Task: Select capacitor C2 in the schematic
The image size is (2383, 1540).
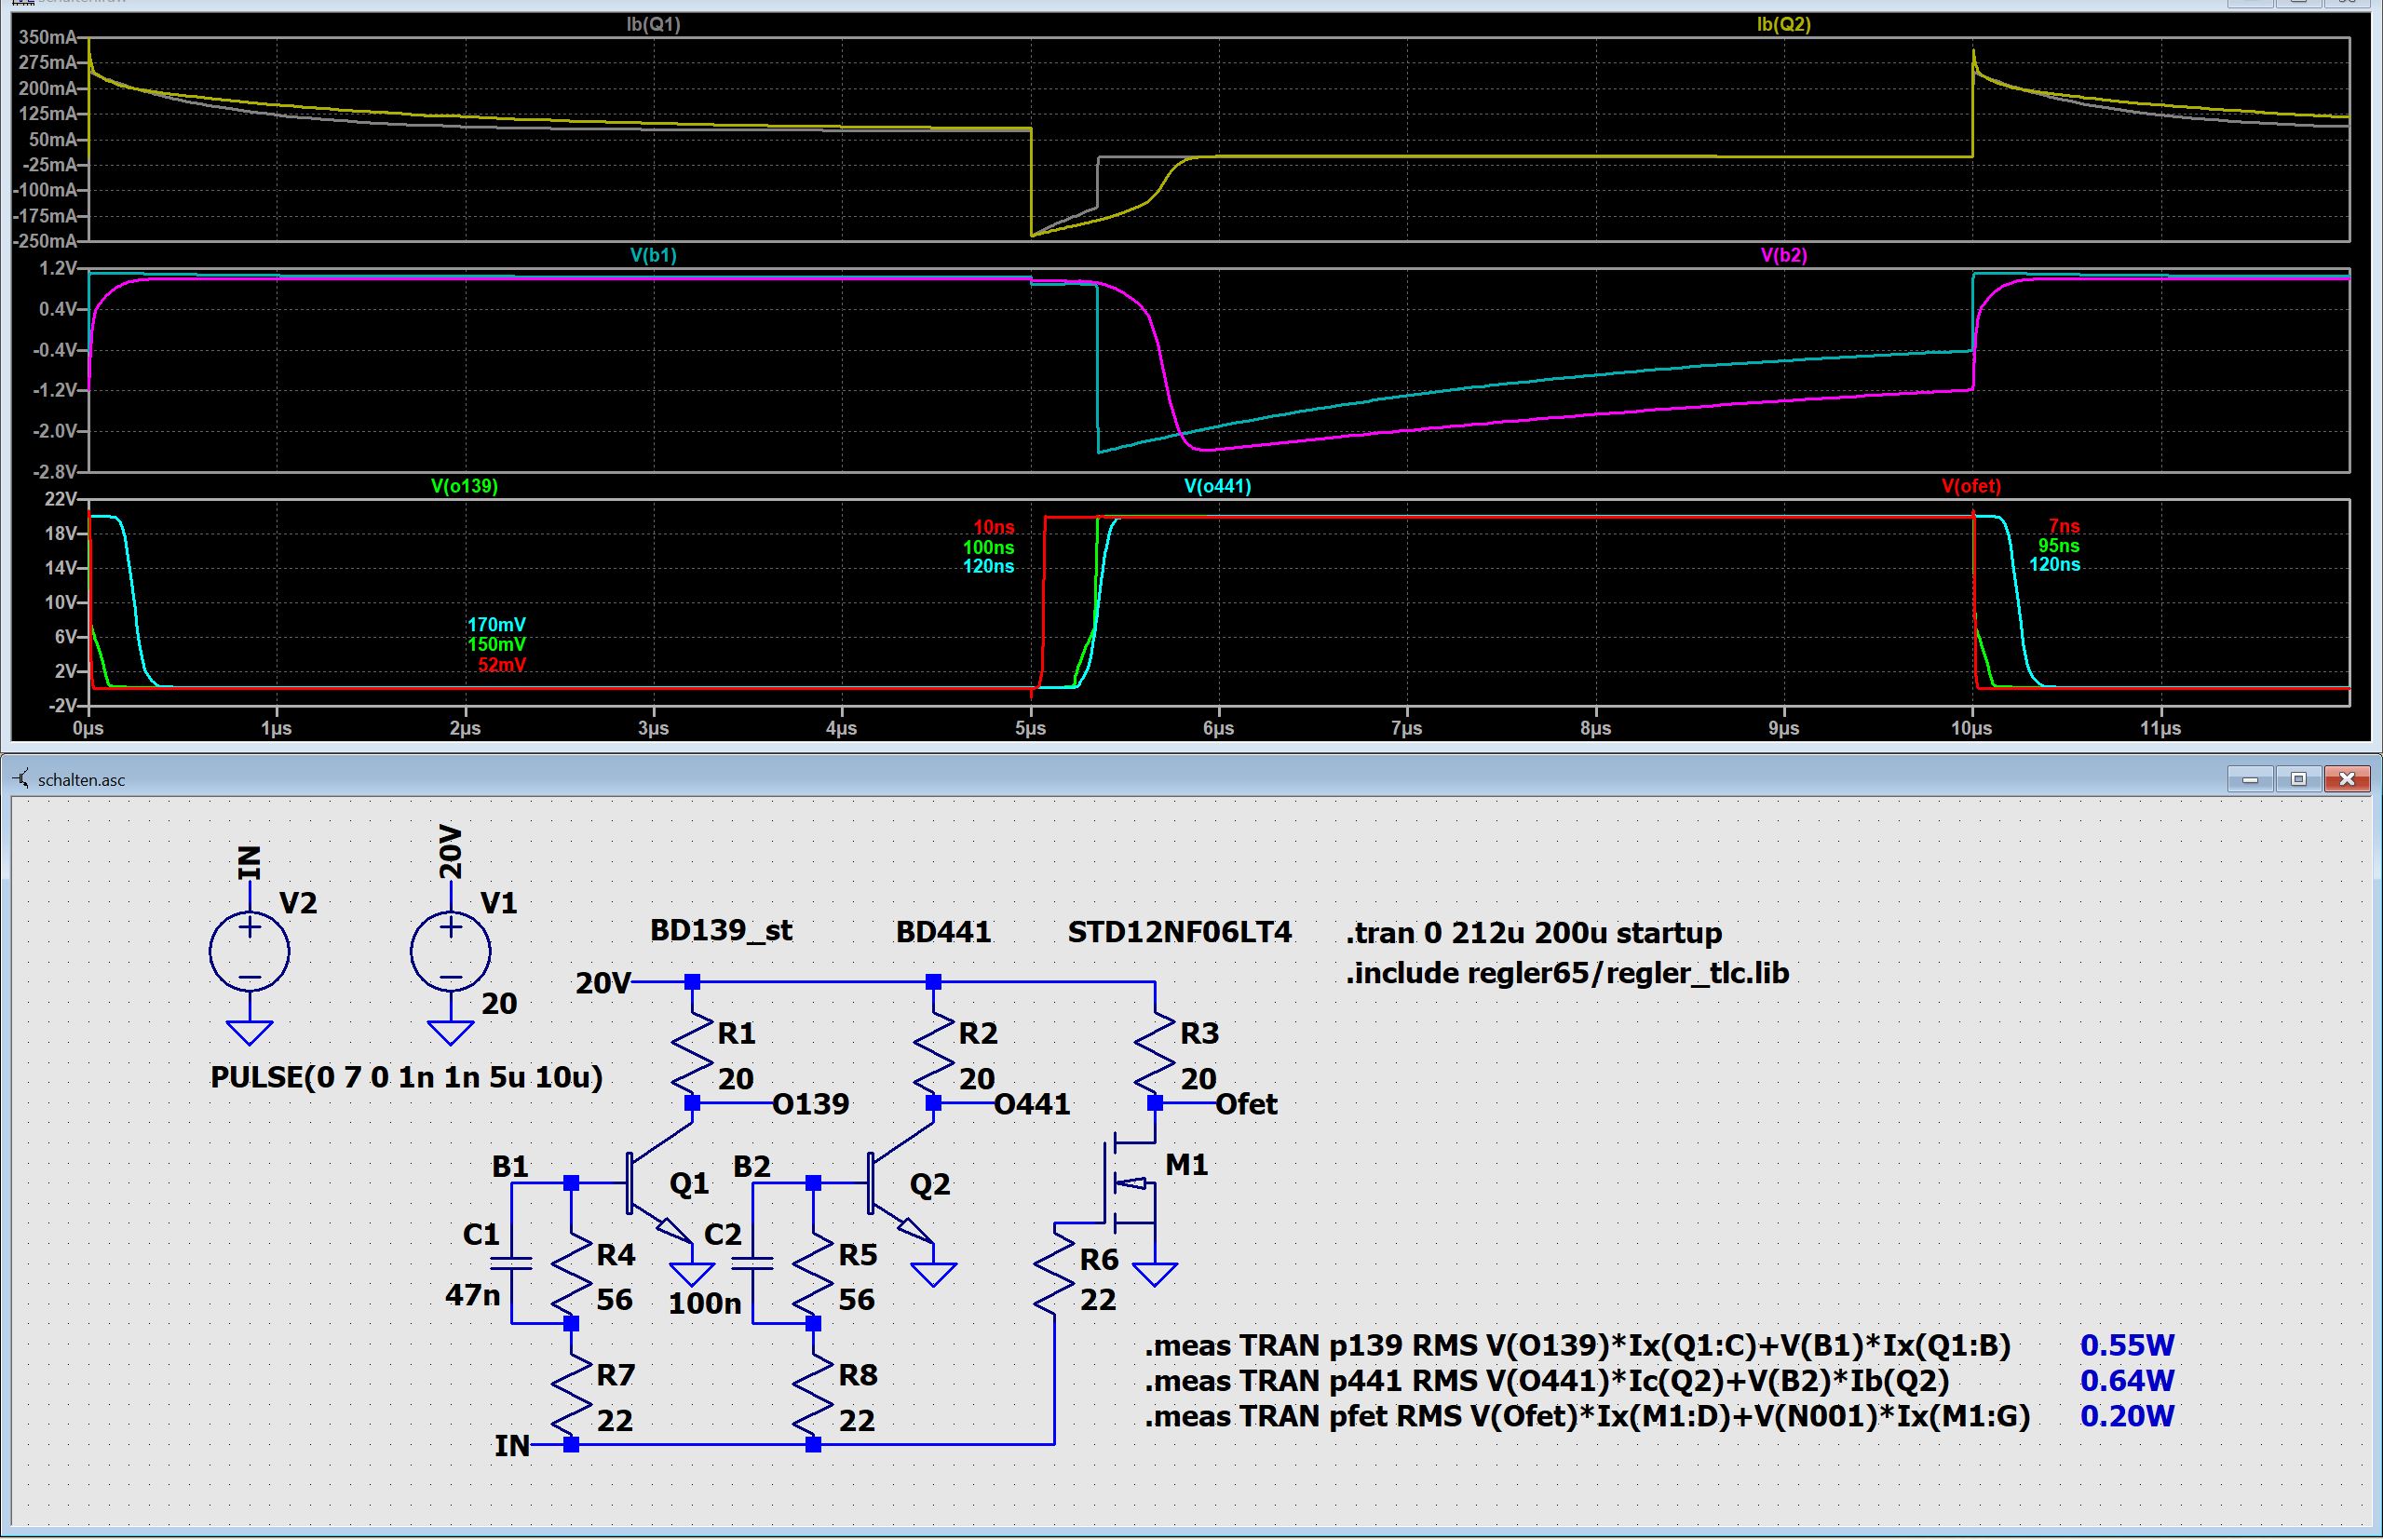Action: click(753, 1263)
